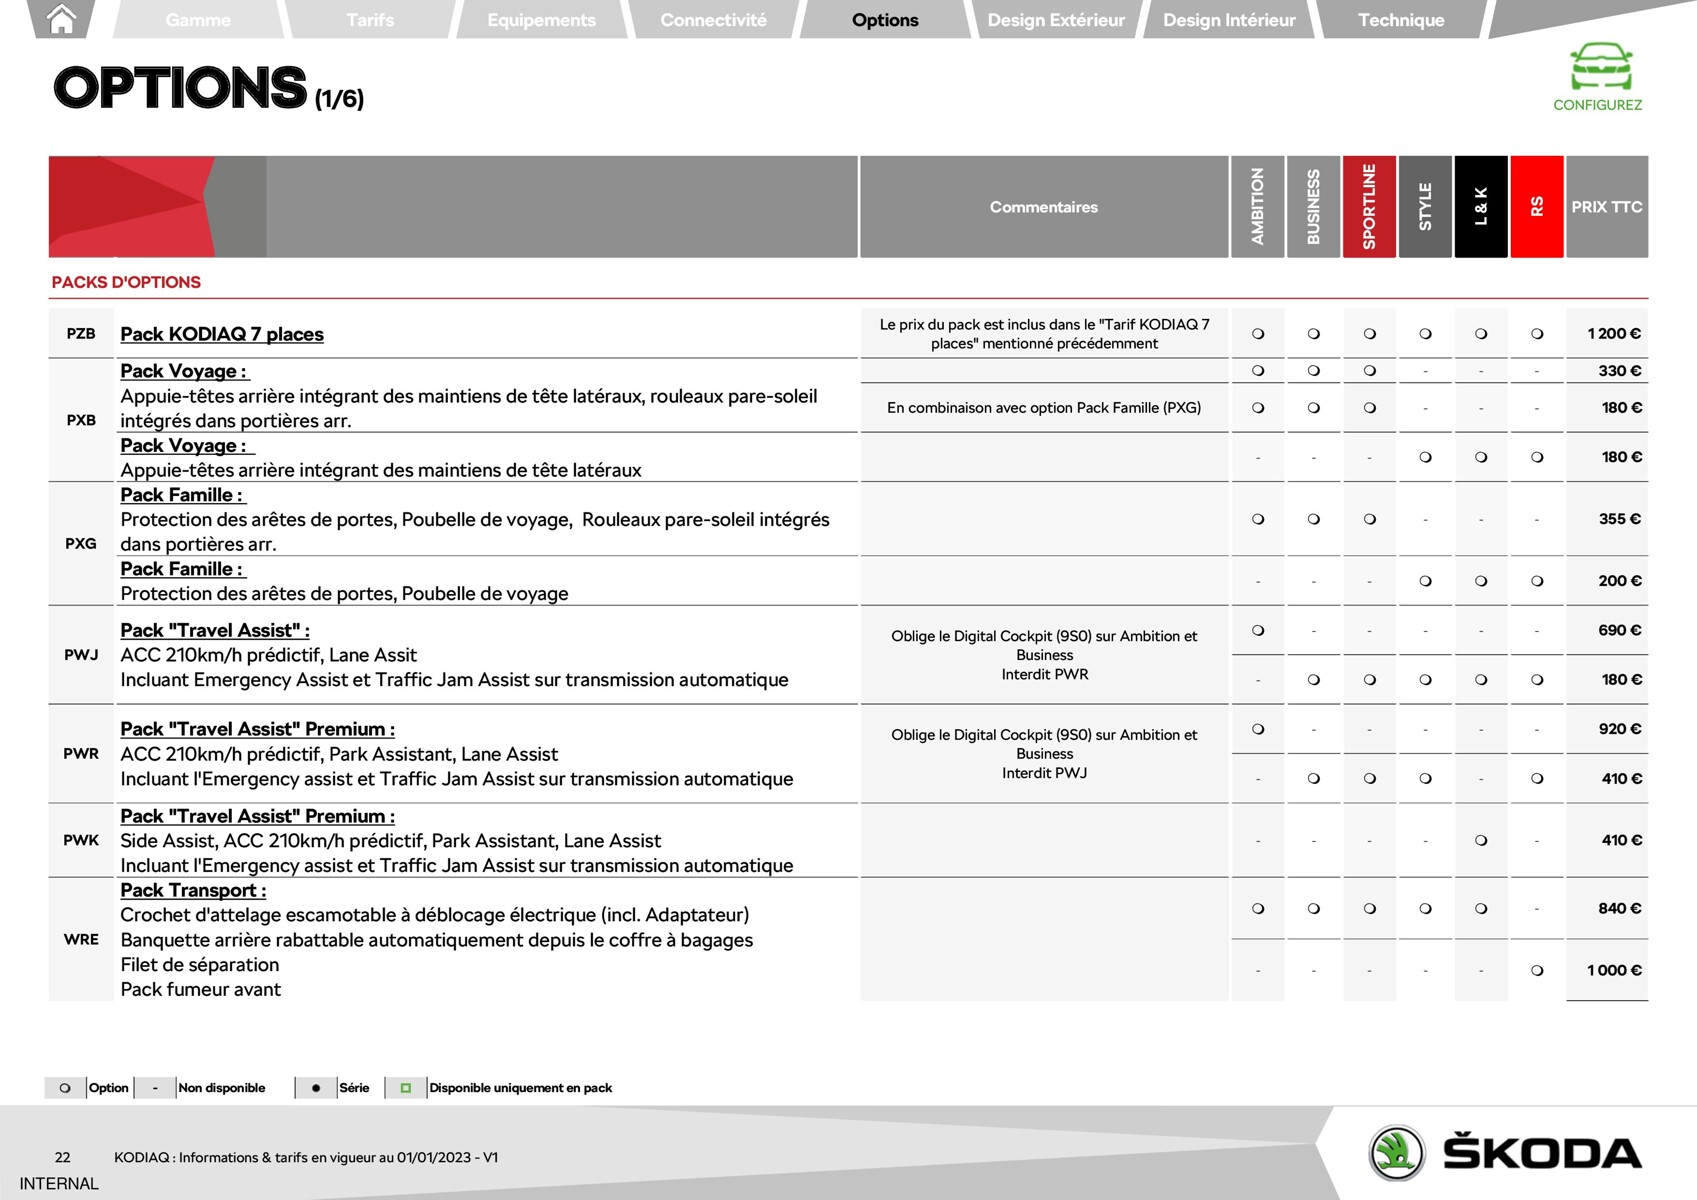
Task: Click the PACKS D'OPTIONS section title
Action: coord(126,283)
